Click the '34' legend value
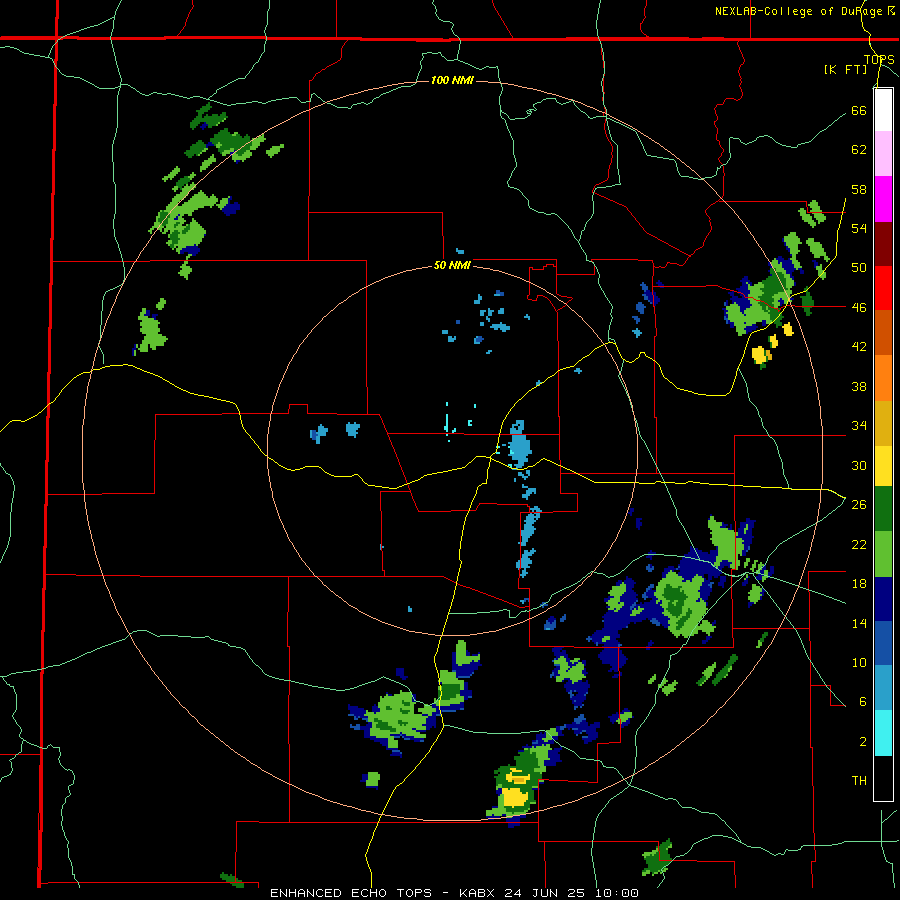This screenshot has height=900, width=900. (x=859, y=426)
